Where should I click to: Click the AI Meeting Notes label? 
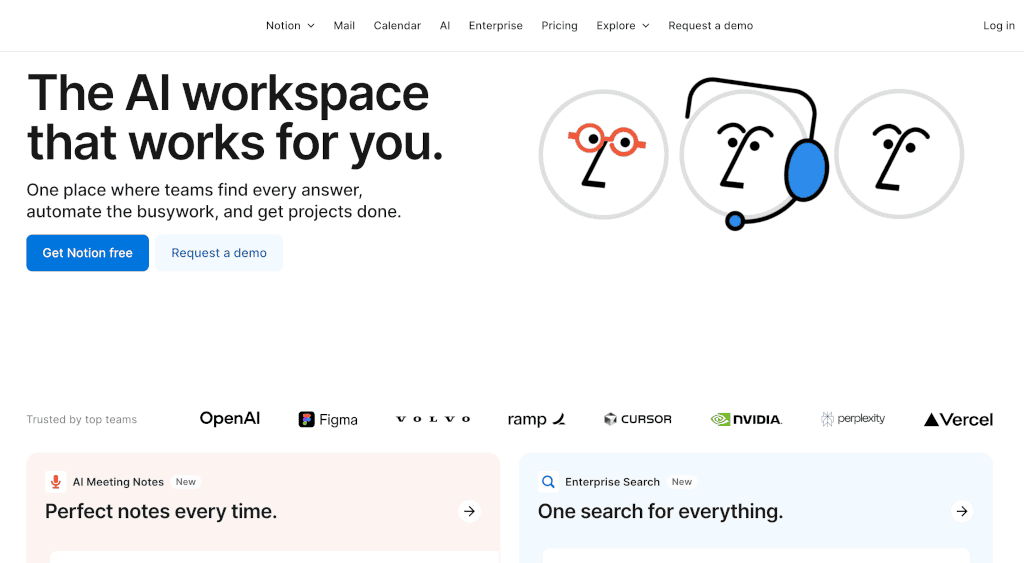point(118,482)
